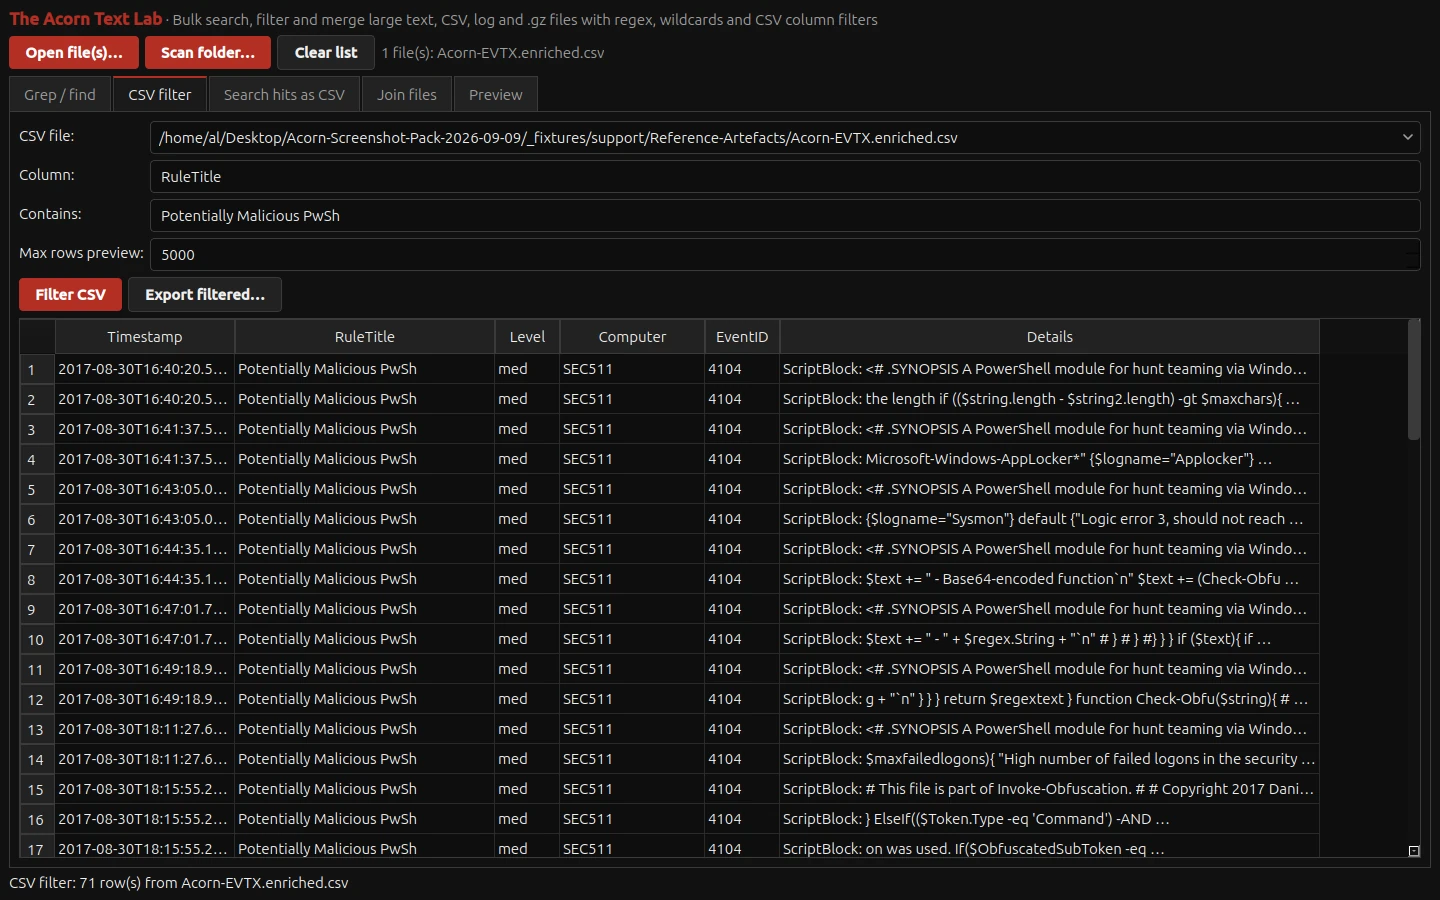Click the EventID column header
This screenshot has width=1440, height=900.
tap(742, 337)
